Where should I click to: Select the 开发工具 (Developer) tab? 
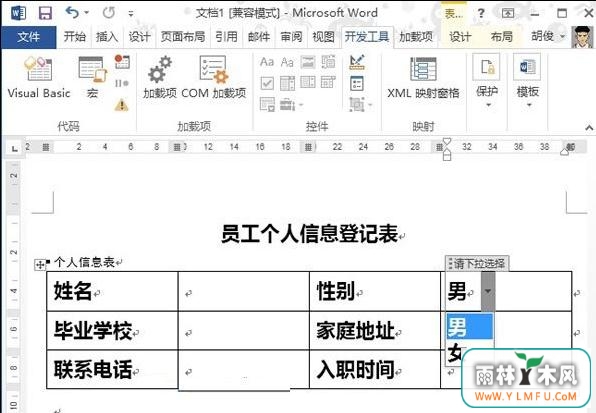click(367, 37)
